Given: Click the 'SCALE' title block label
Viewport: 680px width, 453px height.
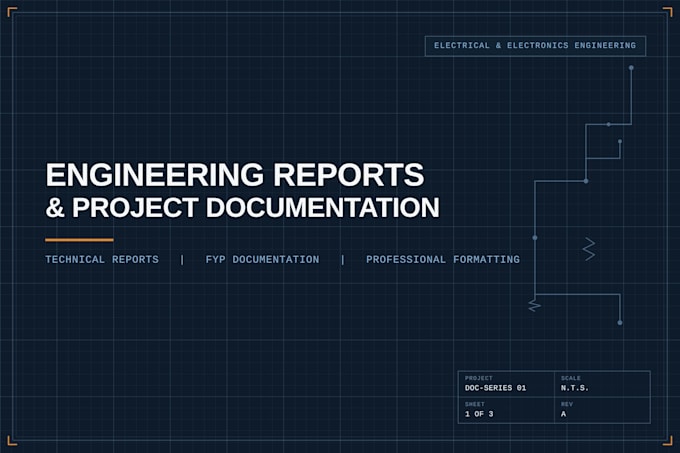Looking at the screenshot, I should [x=570, y=378].
